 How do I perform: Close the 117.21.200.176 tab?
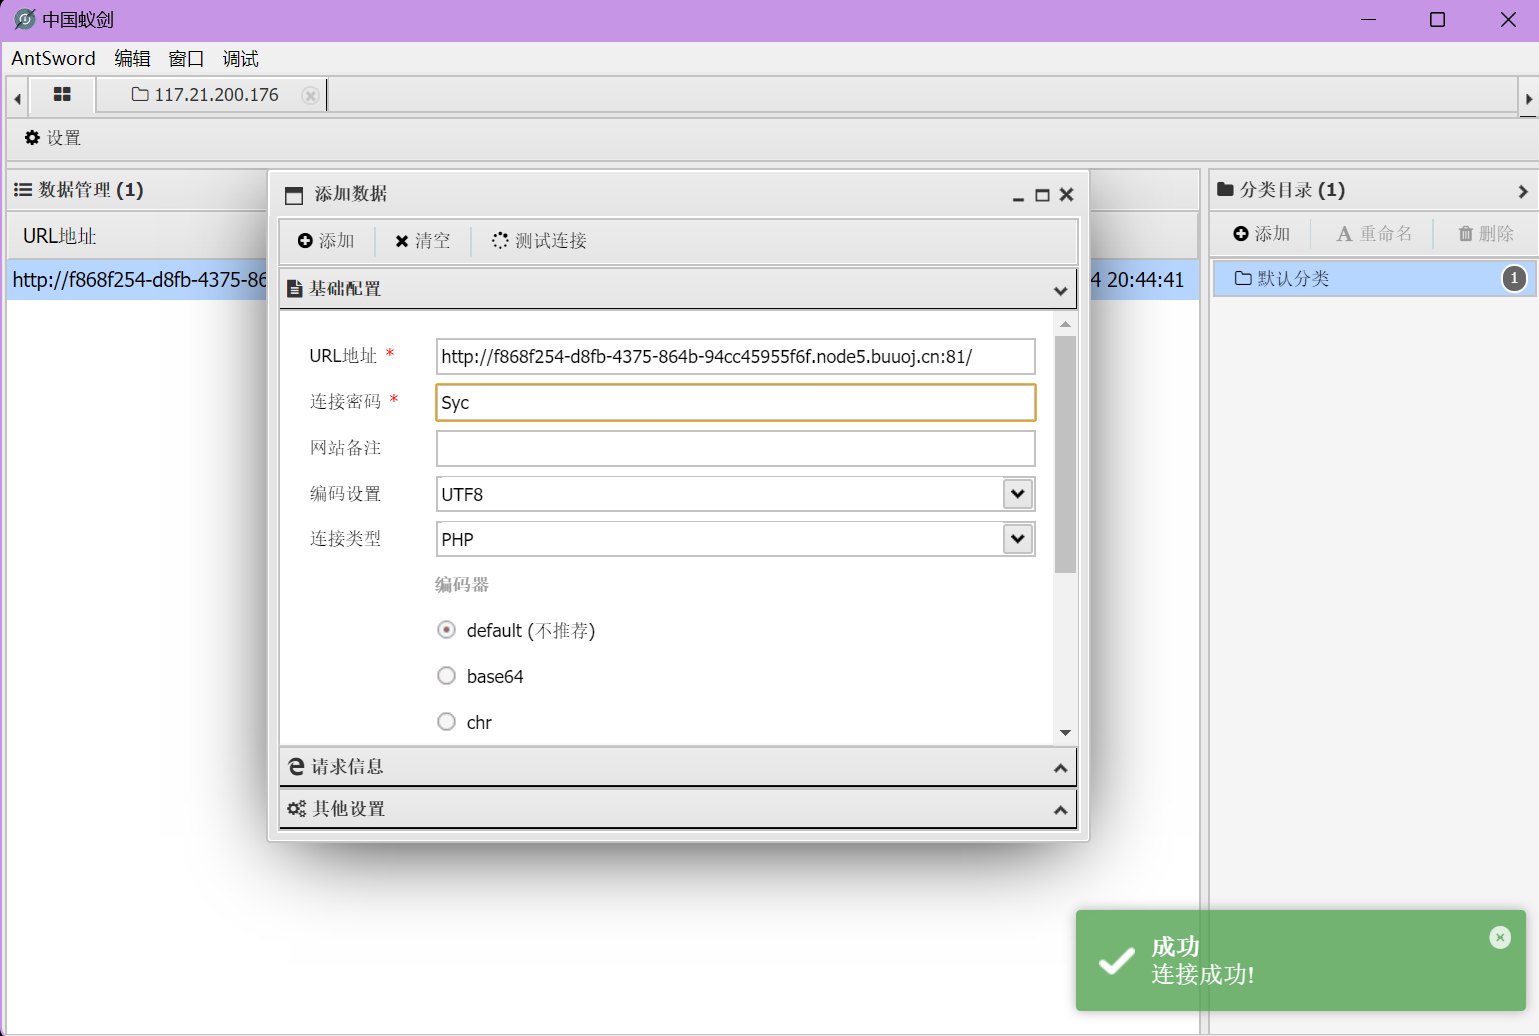(310, 95)
